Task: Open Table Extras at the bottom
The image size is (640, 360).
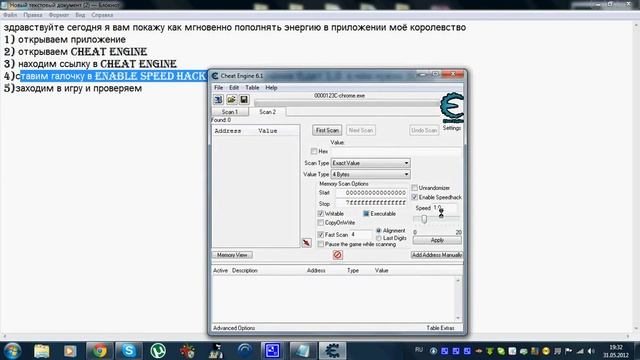Action: pos(440,328)
